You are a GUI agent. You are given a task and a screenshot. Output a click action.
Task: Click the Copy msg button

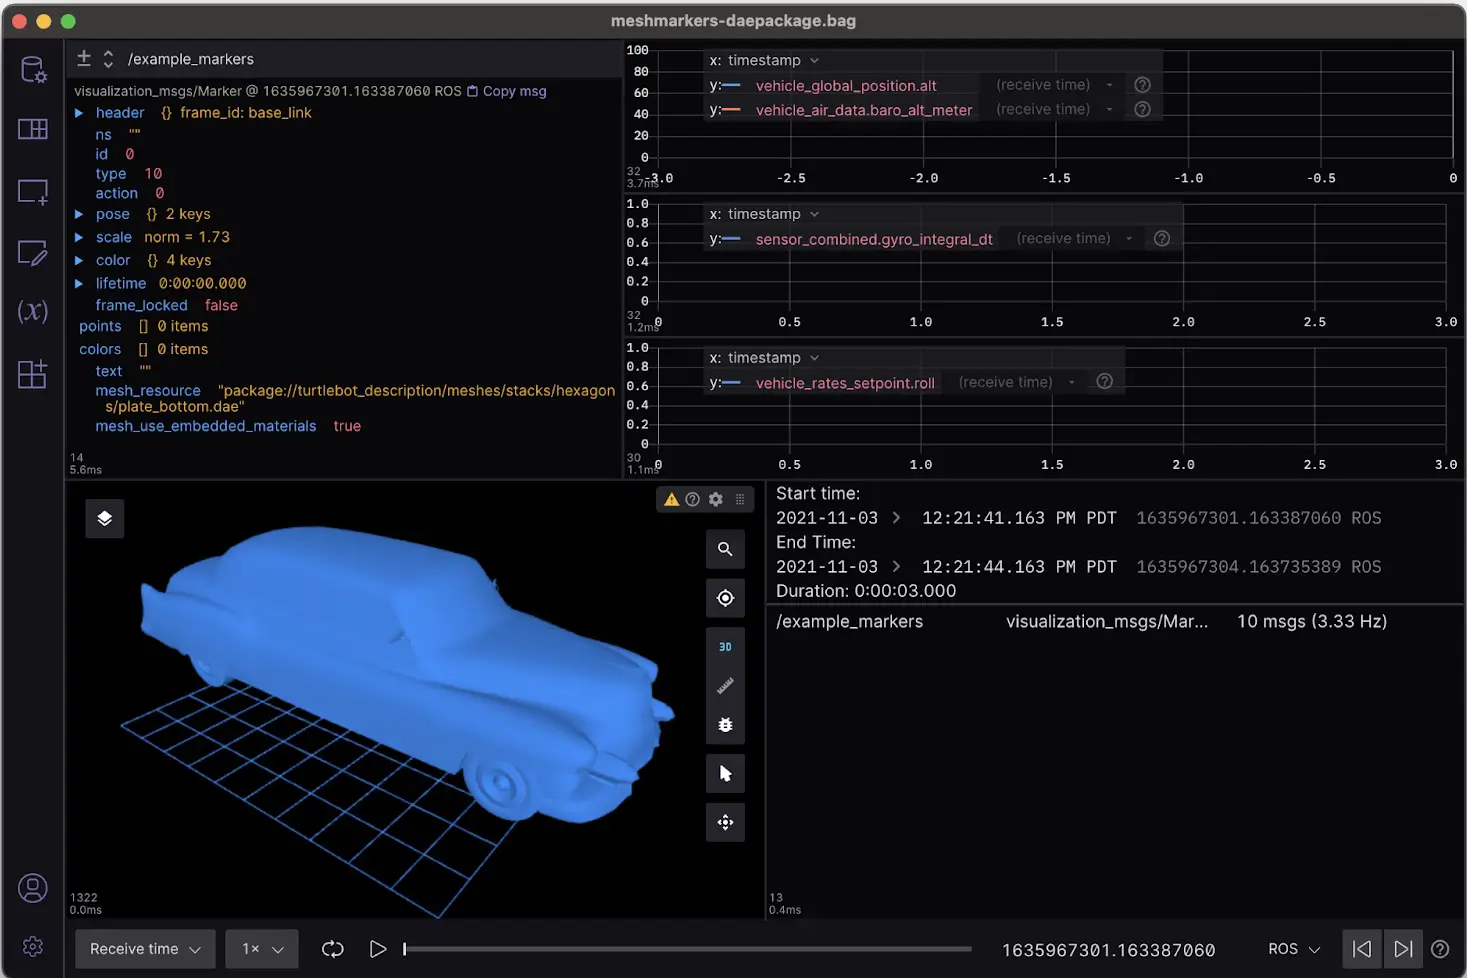coord(505,91)
